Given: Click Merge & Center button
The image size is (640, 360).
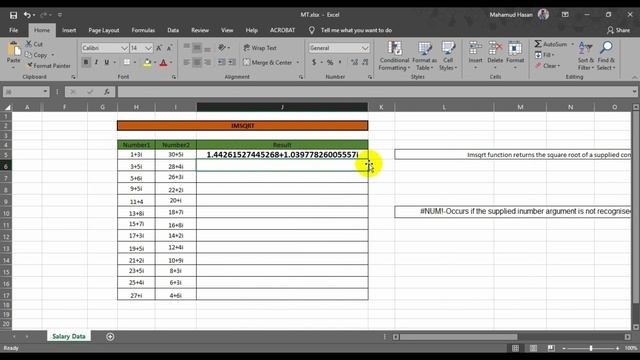Looking at the screenshot, I should [x=268, y=62].
